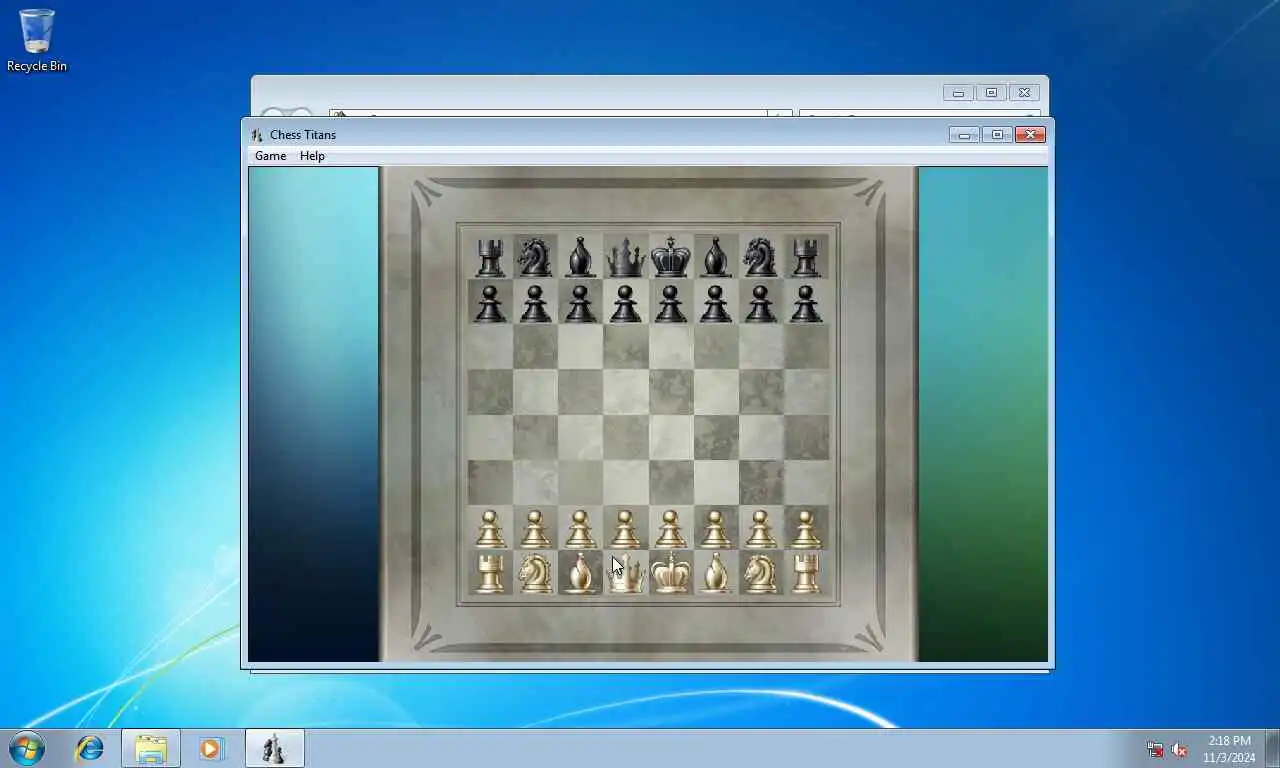Image resolution: width=1280 pixels, height=768 pixels.
Task: Maximize the background Explorer window
Action: [x=991, y=93]
